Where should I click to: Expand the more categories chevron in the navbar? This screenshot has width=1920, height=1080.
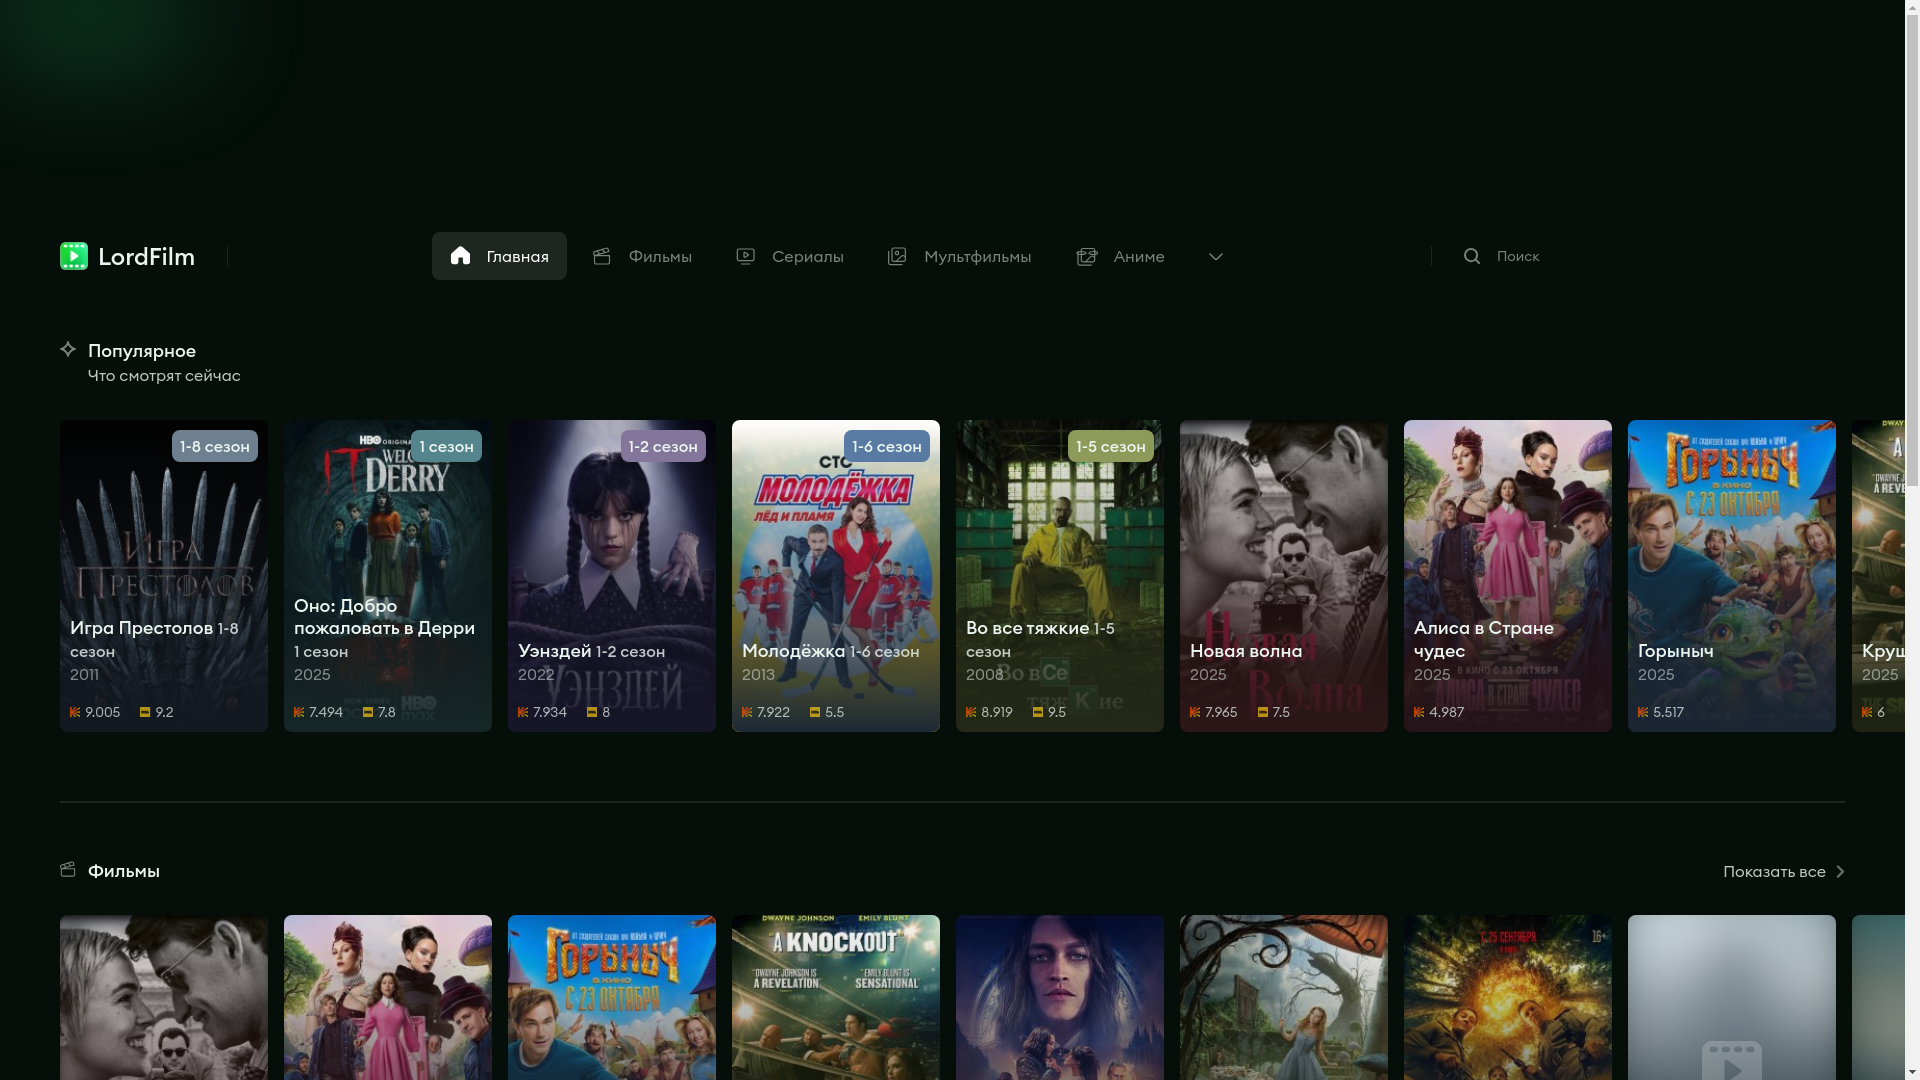click(1216, 257)
